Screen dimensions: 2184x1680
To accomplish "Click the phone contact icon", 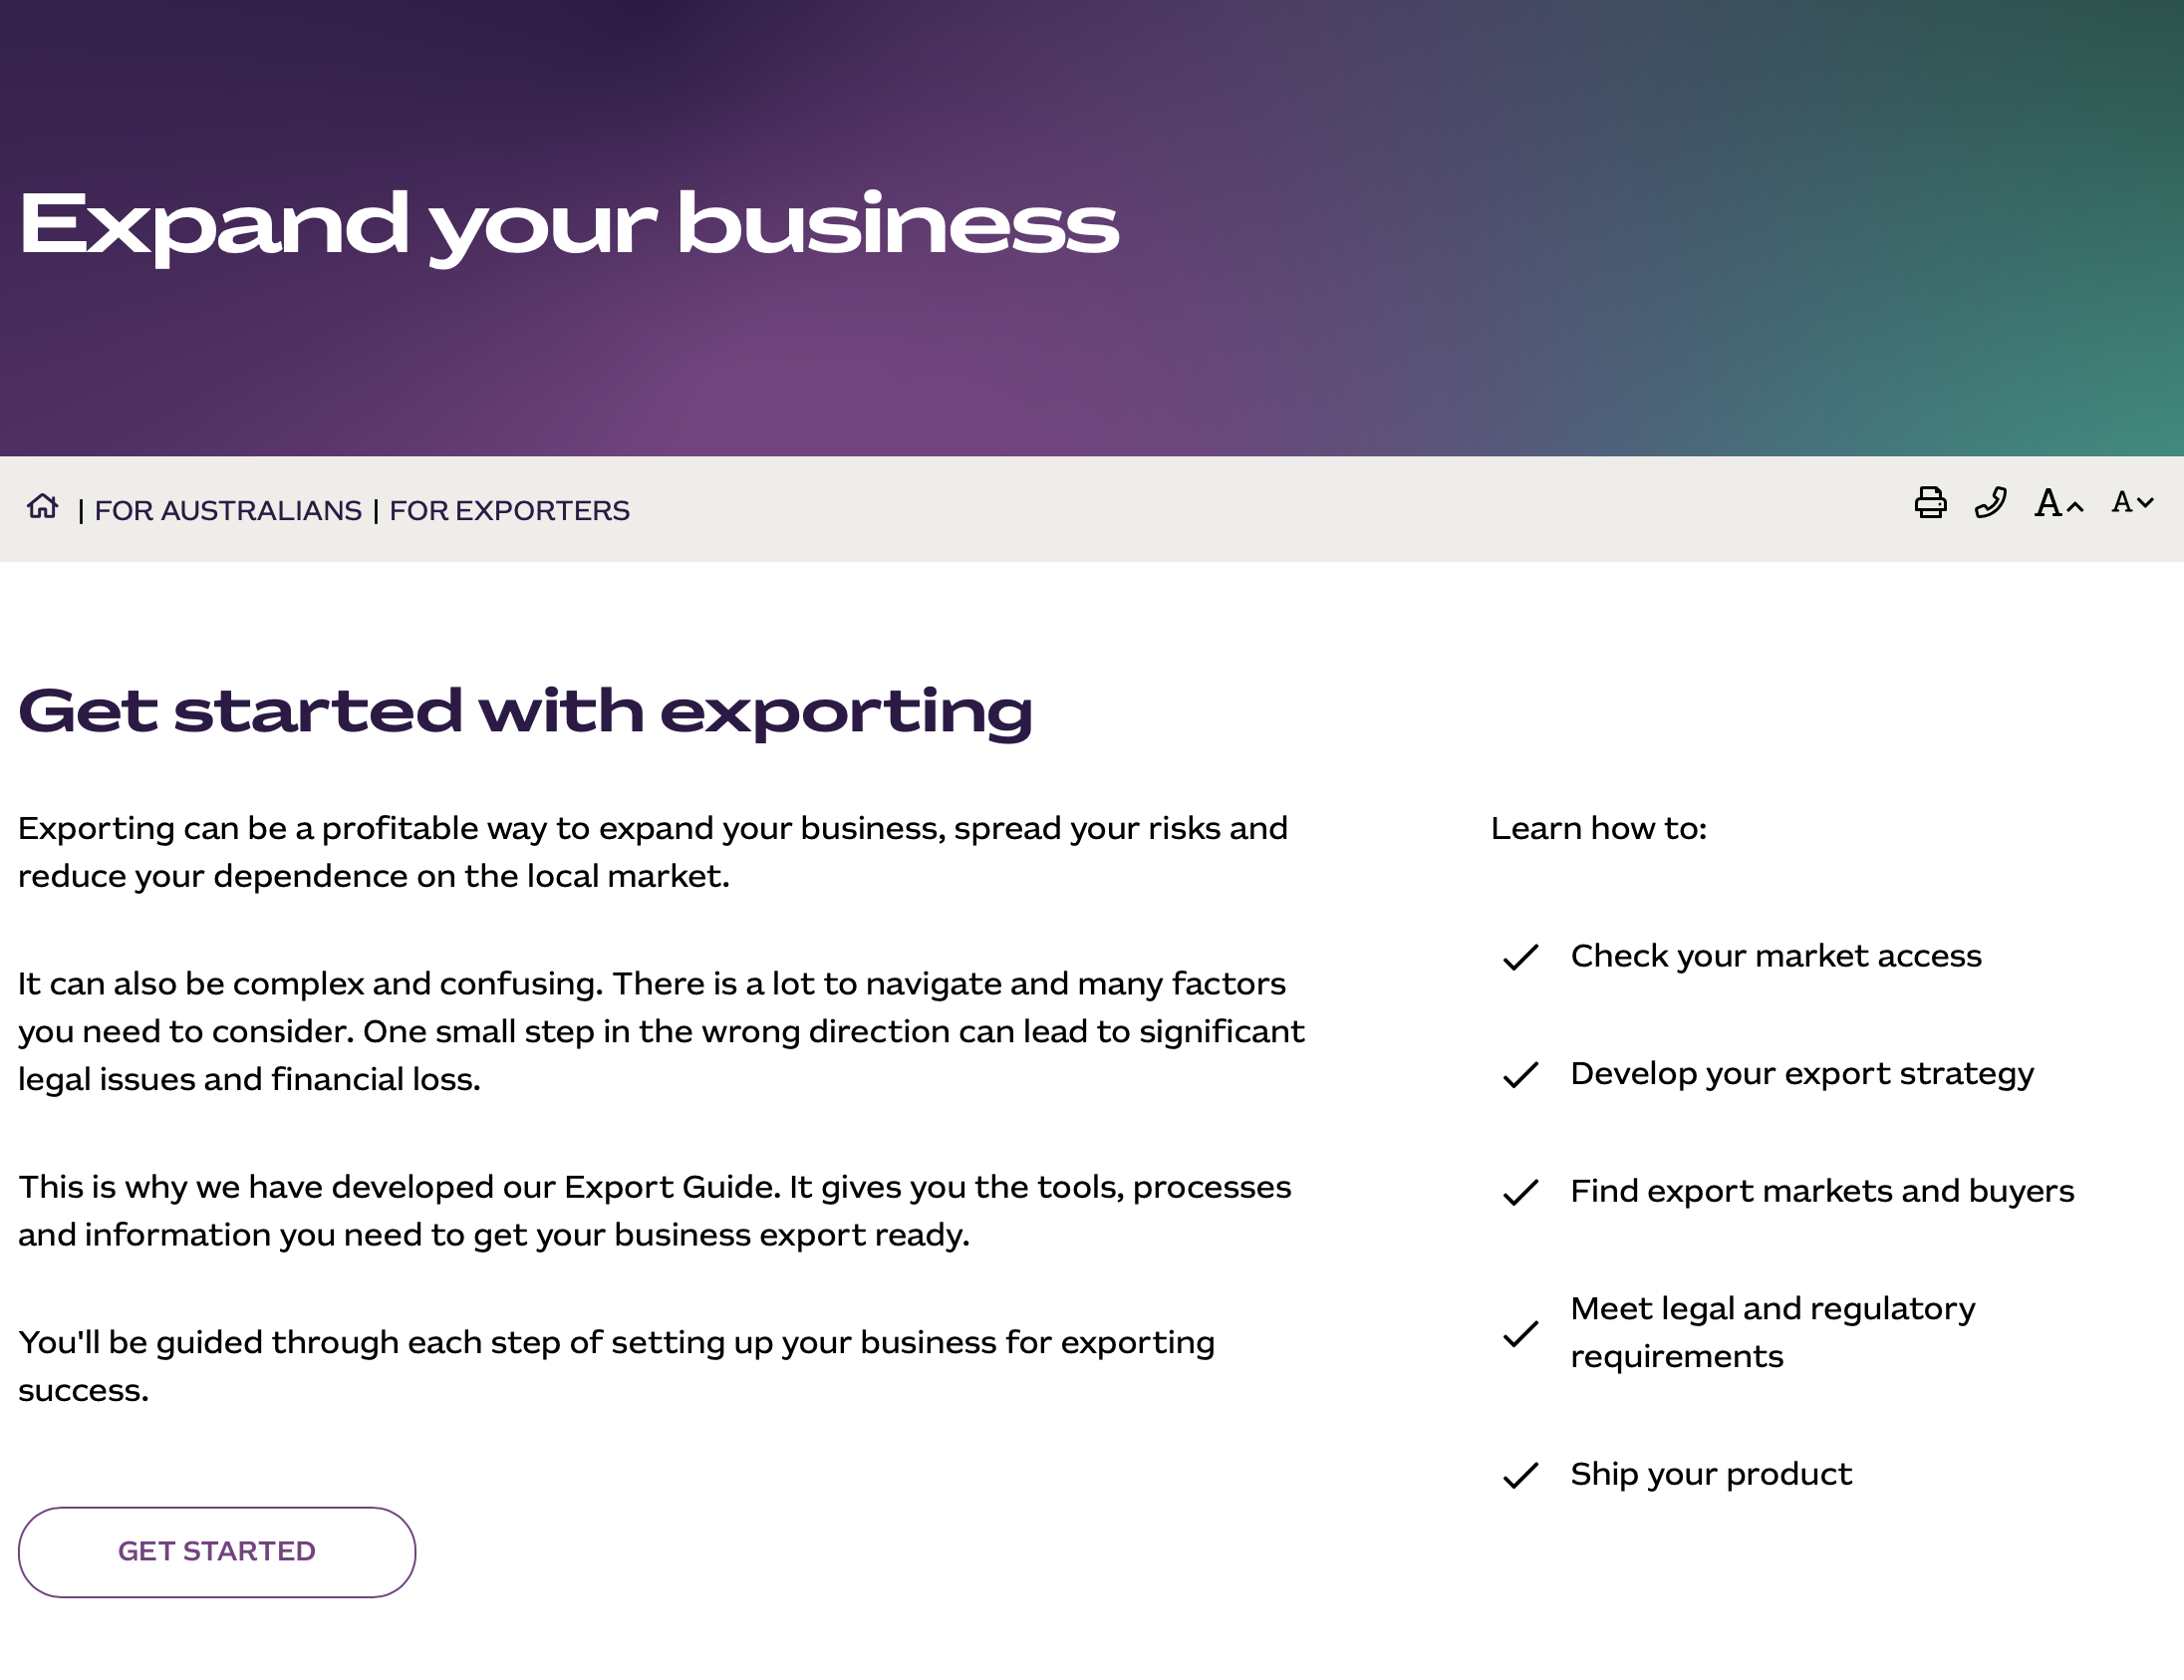I will pyautogui.click(x=1990, y=503).
